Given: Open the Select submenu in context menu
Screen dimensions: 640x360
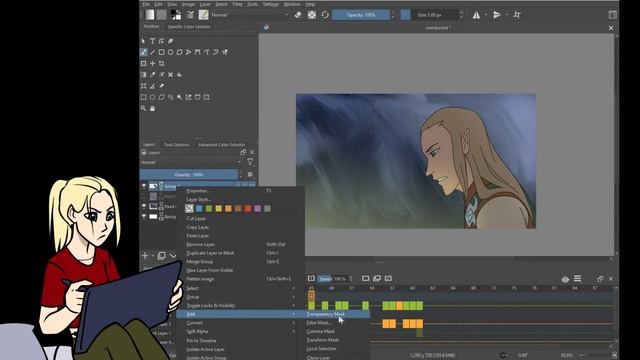Looking at the screenshot, I should 241,288.
